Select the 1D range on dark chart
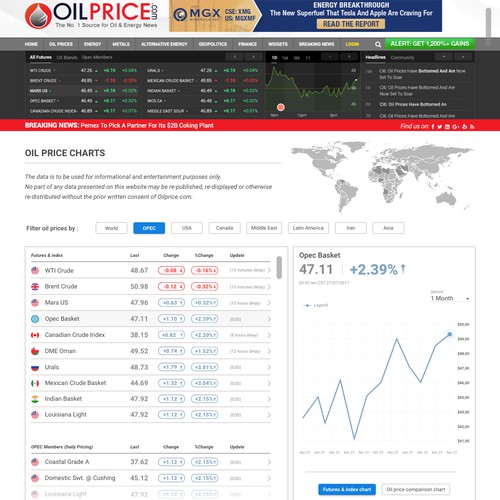The image size is (500, 500). coord(274,58)
